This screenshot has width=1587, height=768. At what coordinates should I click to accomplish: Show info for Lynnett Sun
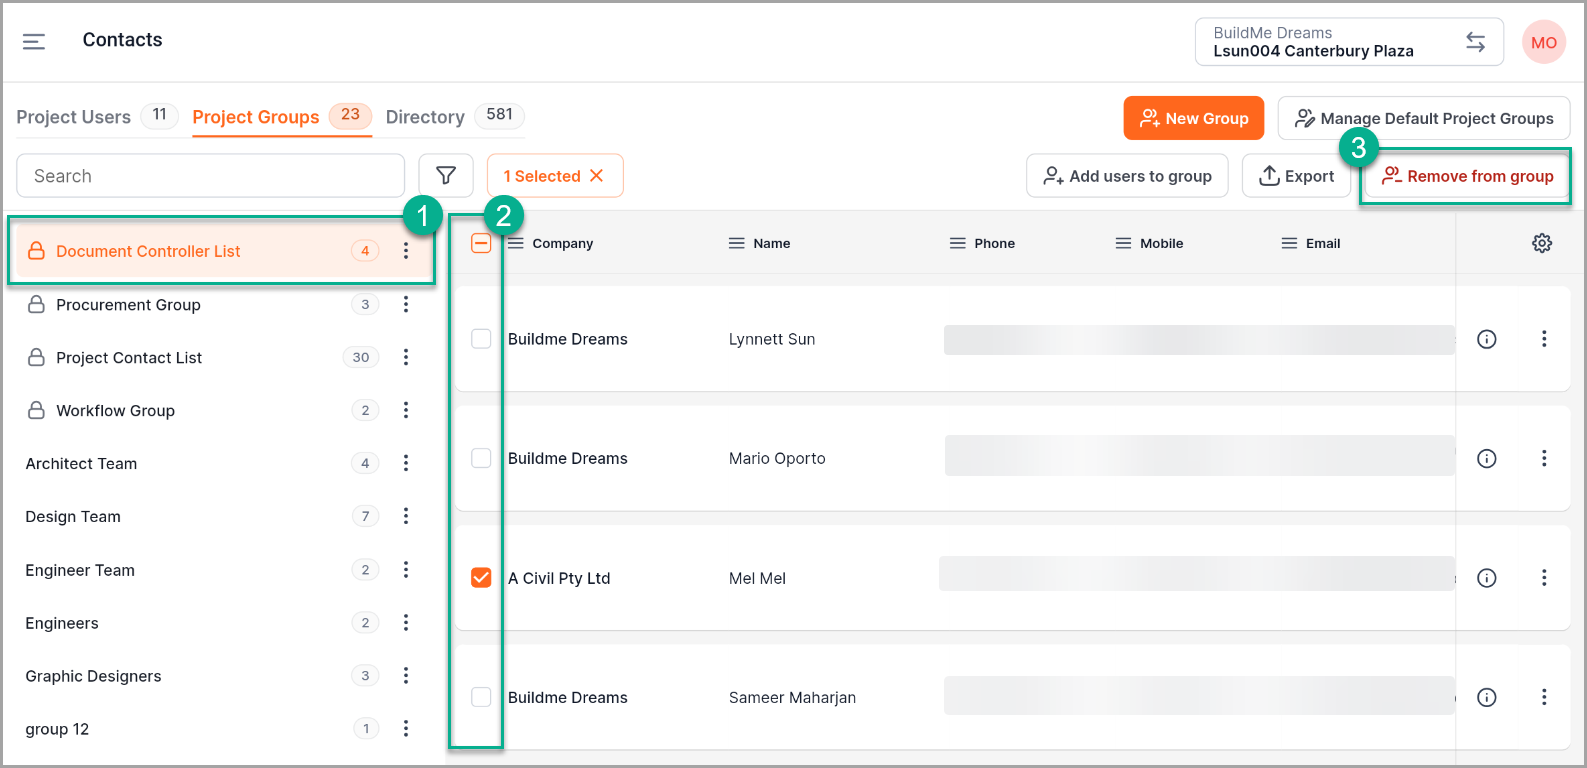click(1487, 339)
